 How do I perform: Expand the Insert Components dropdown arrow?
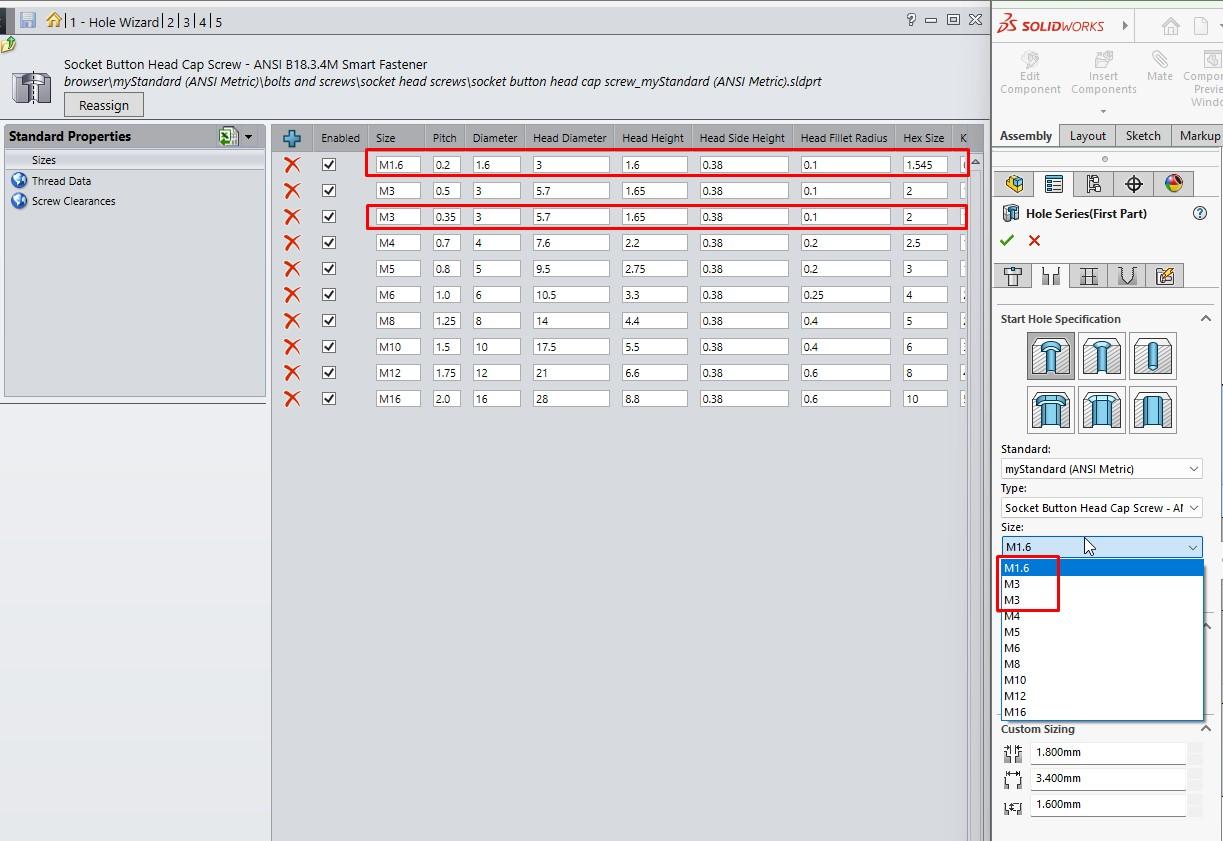pos(1104,111)
